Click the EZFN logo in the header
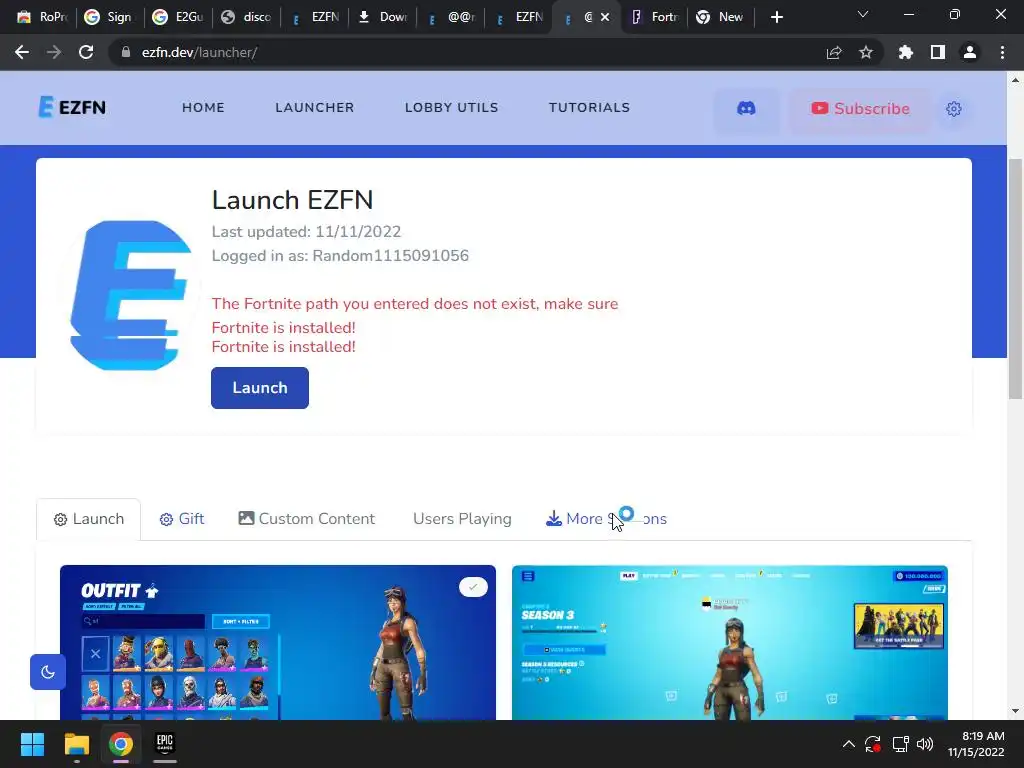 [x=72, y=107]
